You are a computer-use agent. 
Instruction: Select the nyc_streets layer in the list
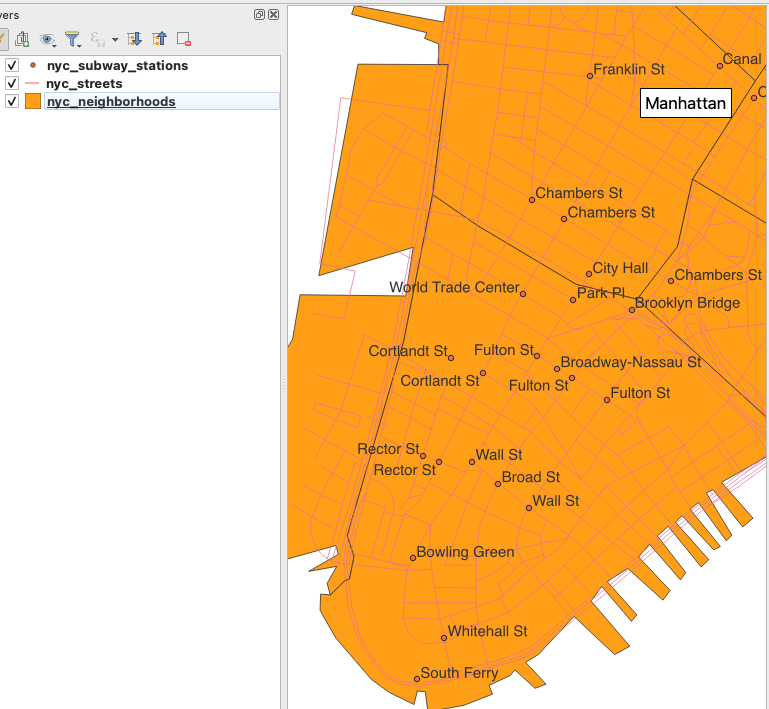point(84,84)
